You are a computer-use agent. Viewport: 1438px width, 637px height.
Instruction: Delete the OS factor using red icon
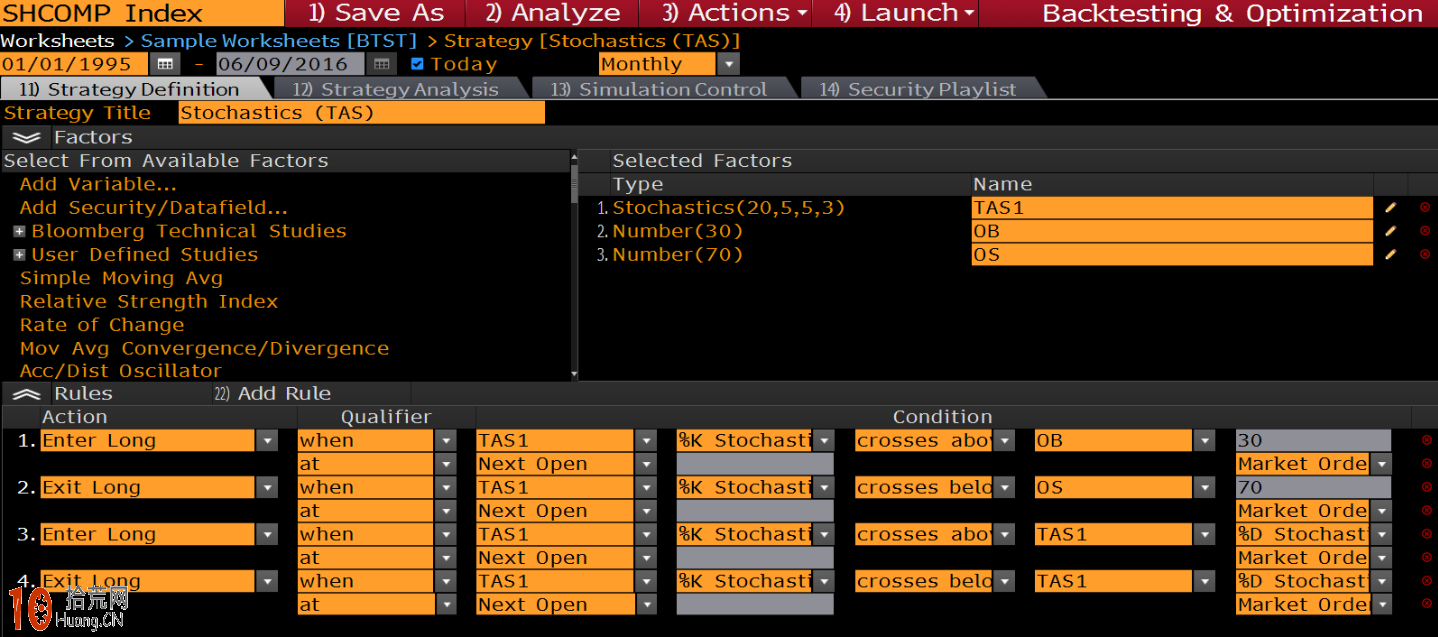point(1425,255)
